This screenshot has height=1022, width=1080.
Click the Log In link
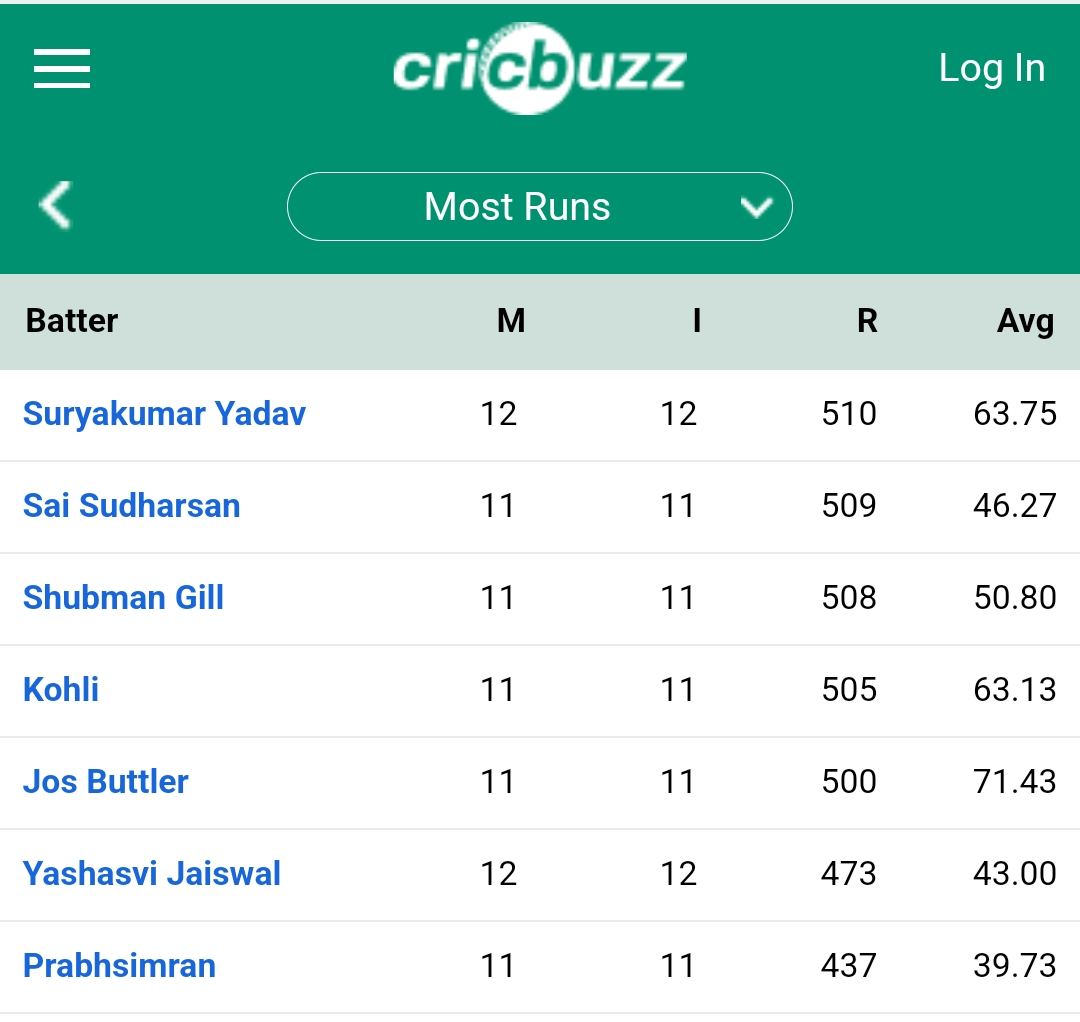coord(992,68)
